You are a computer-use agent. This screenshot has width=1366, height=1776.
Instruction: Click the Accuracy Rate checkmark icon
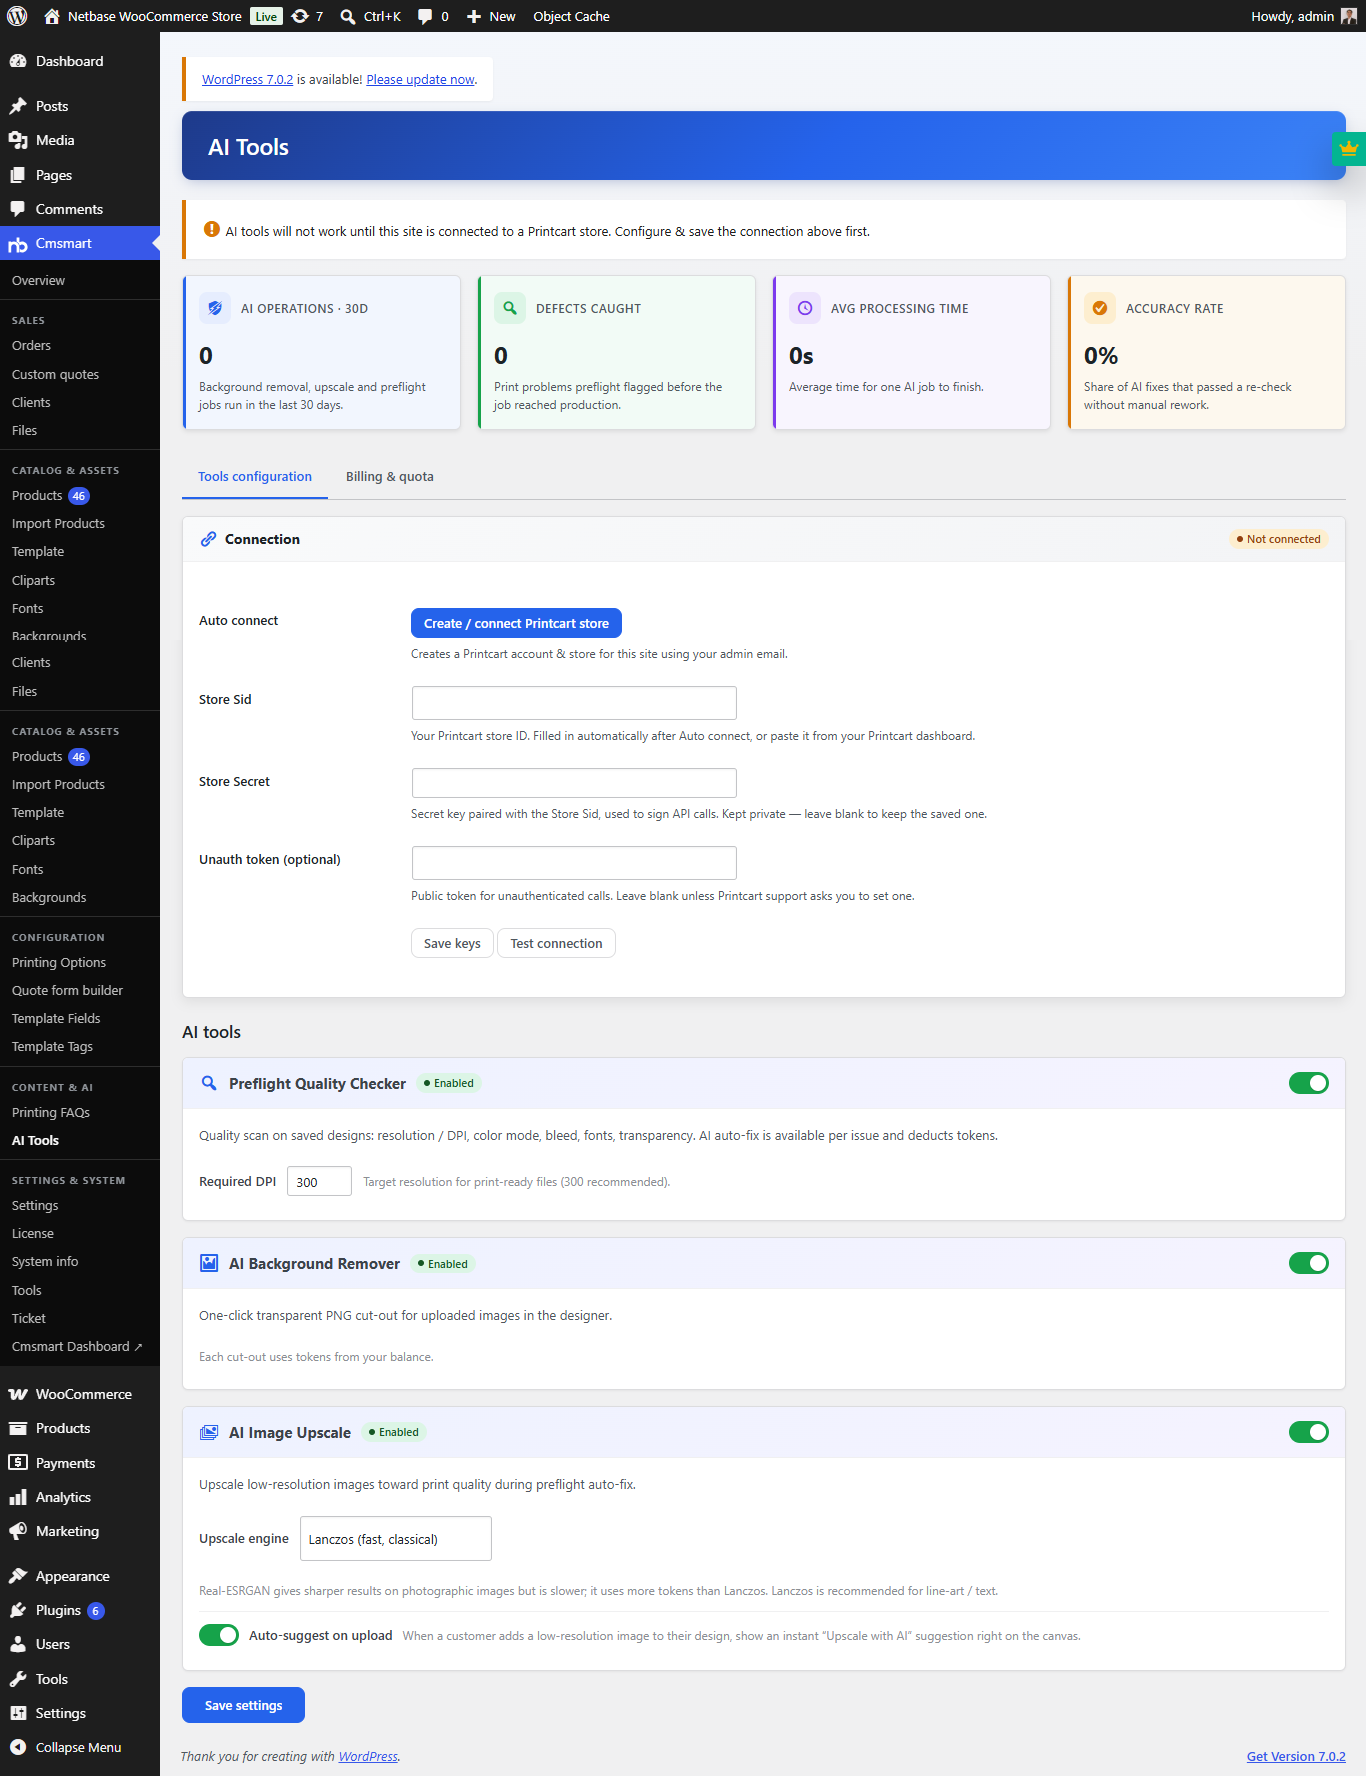tap(1100, 308)
